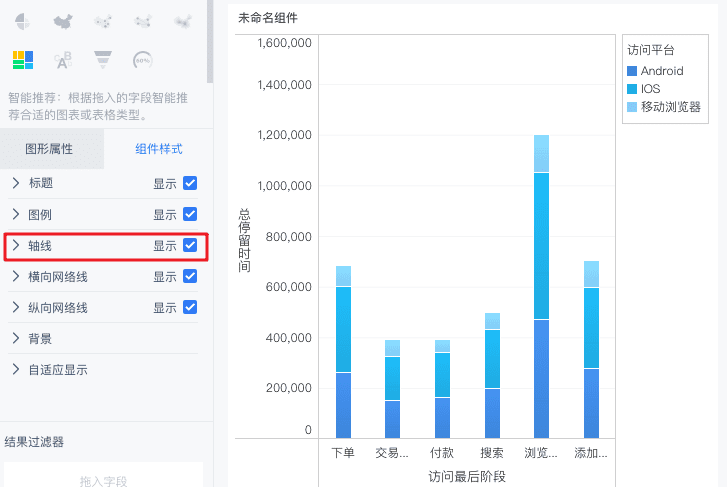The image size is (727, 487).
Task: Toggle 横向网络线 显示 checkbox
Action: (190, 276)
